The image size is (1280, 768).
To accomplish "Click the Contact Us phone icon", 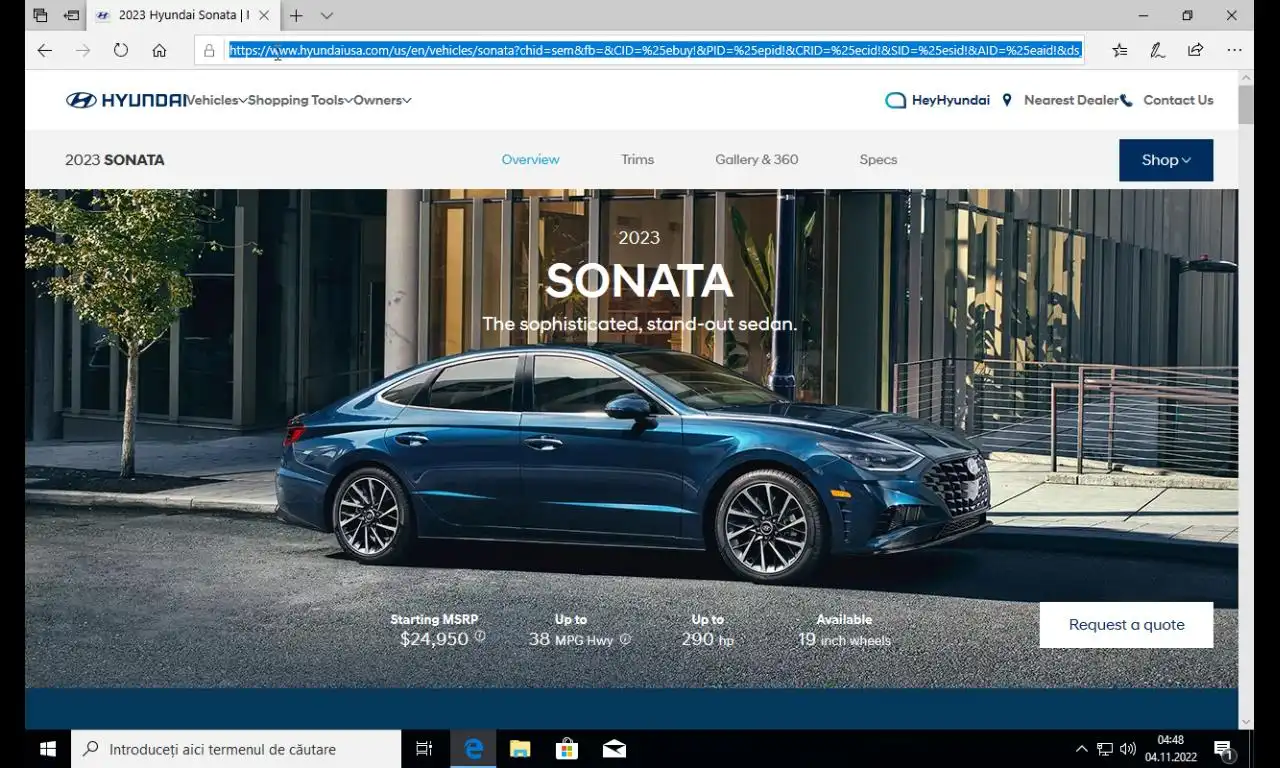I will 1127,100.
